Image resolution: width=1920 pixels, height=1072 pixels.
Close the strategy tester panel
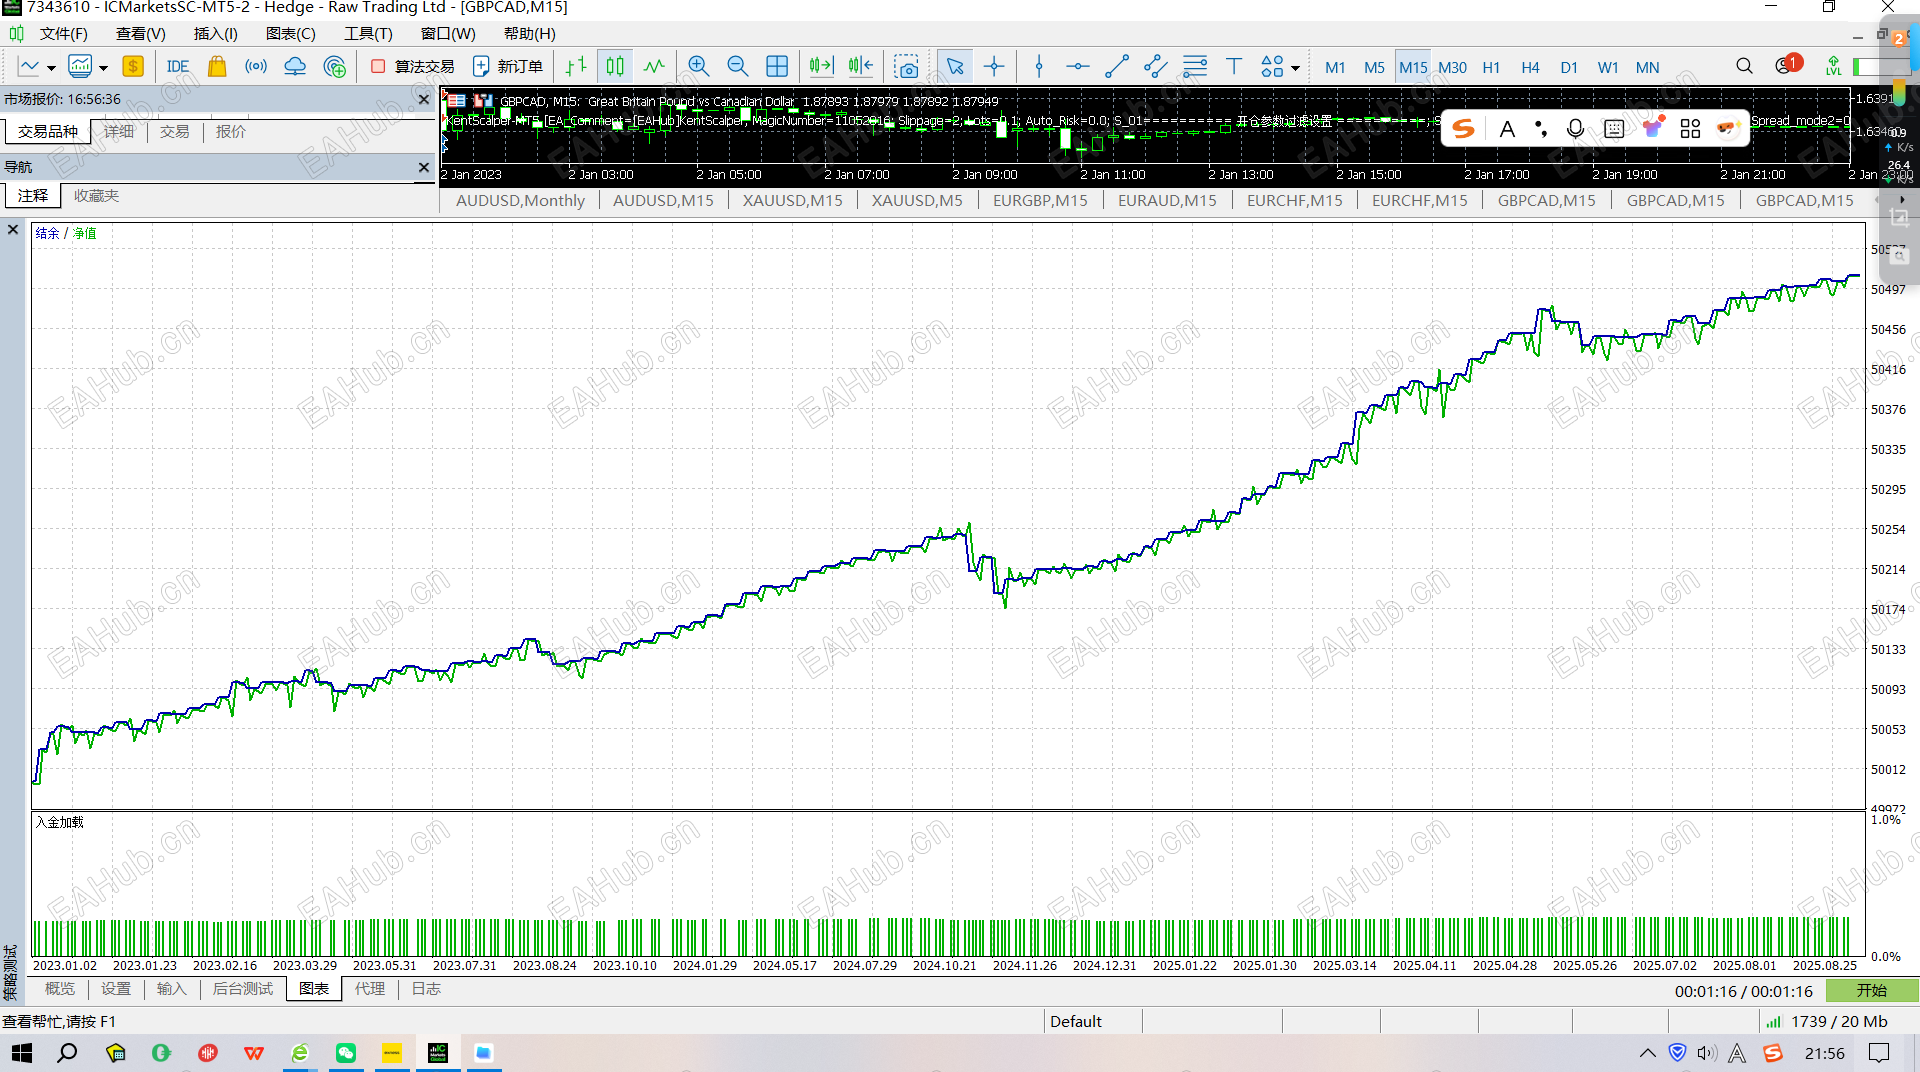(13, 230)
